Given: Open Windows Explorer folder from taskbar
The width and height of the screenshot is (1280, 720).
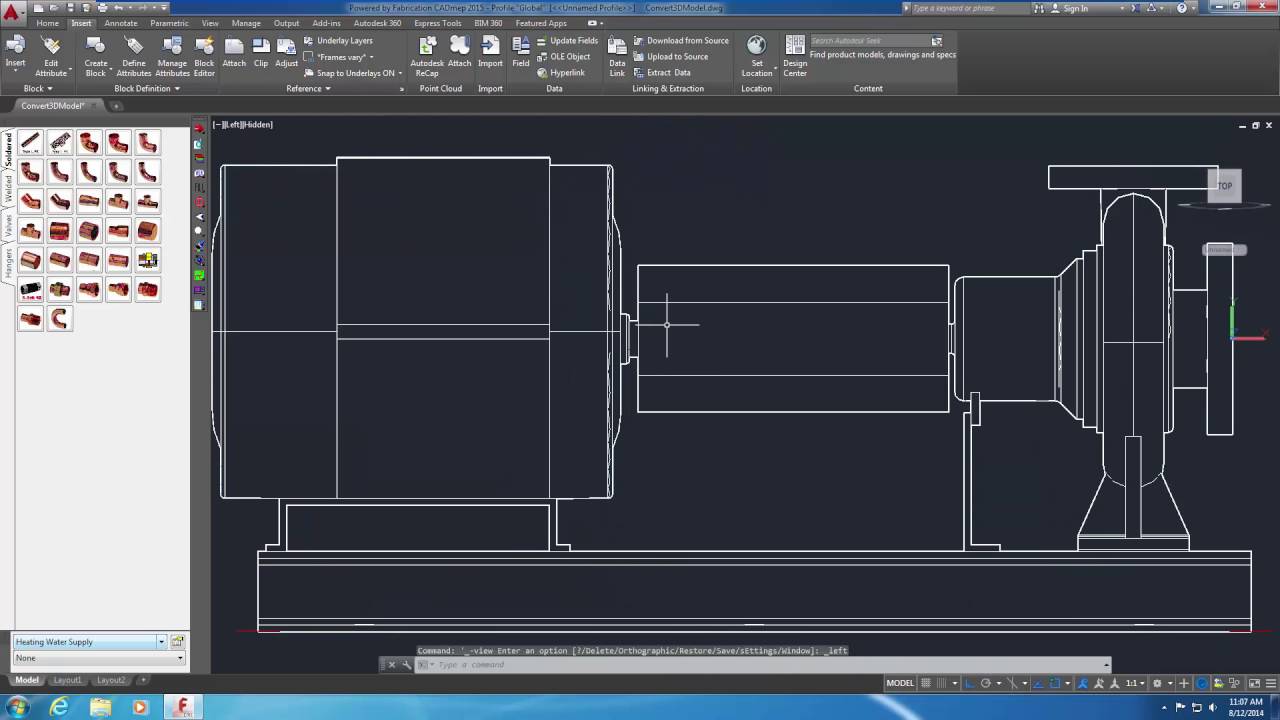Looking at the screenshot, I should click(100, 707).
